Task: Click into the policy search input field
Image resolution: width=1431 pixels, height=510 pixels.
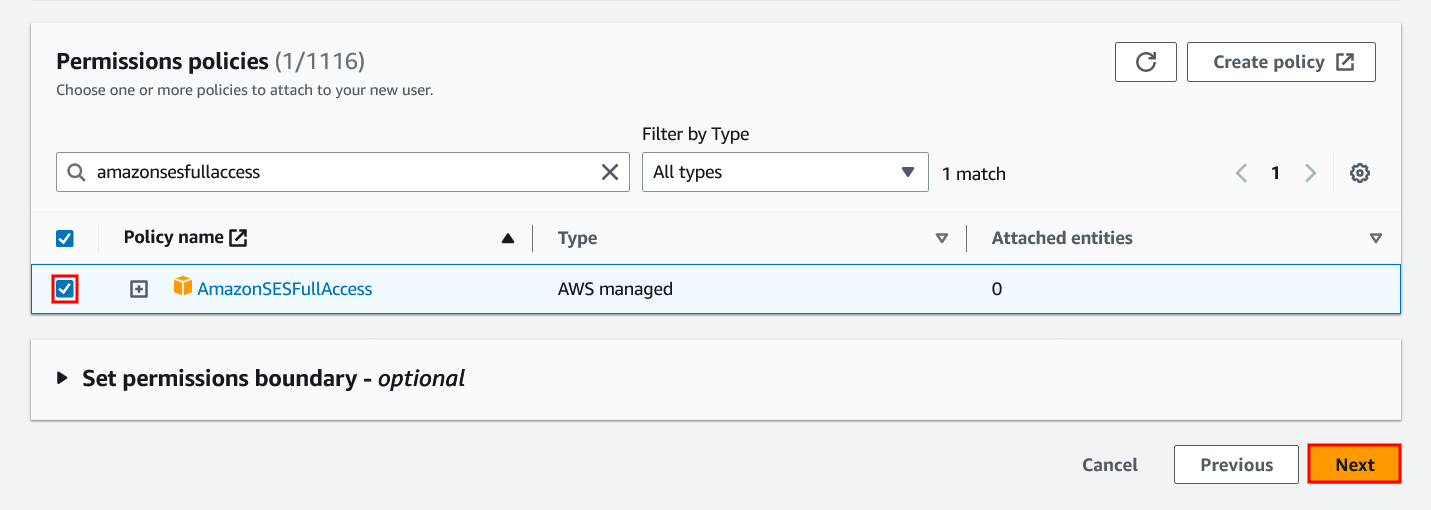Action: (x=343, y=172)
